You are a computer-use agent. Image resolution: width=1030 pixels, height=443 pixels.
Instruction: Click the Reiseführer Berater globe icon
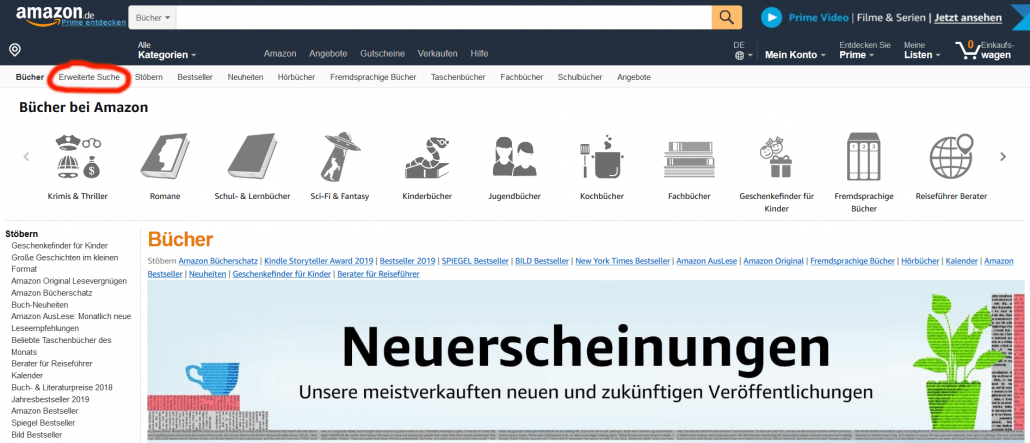tap(950, 157)
